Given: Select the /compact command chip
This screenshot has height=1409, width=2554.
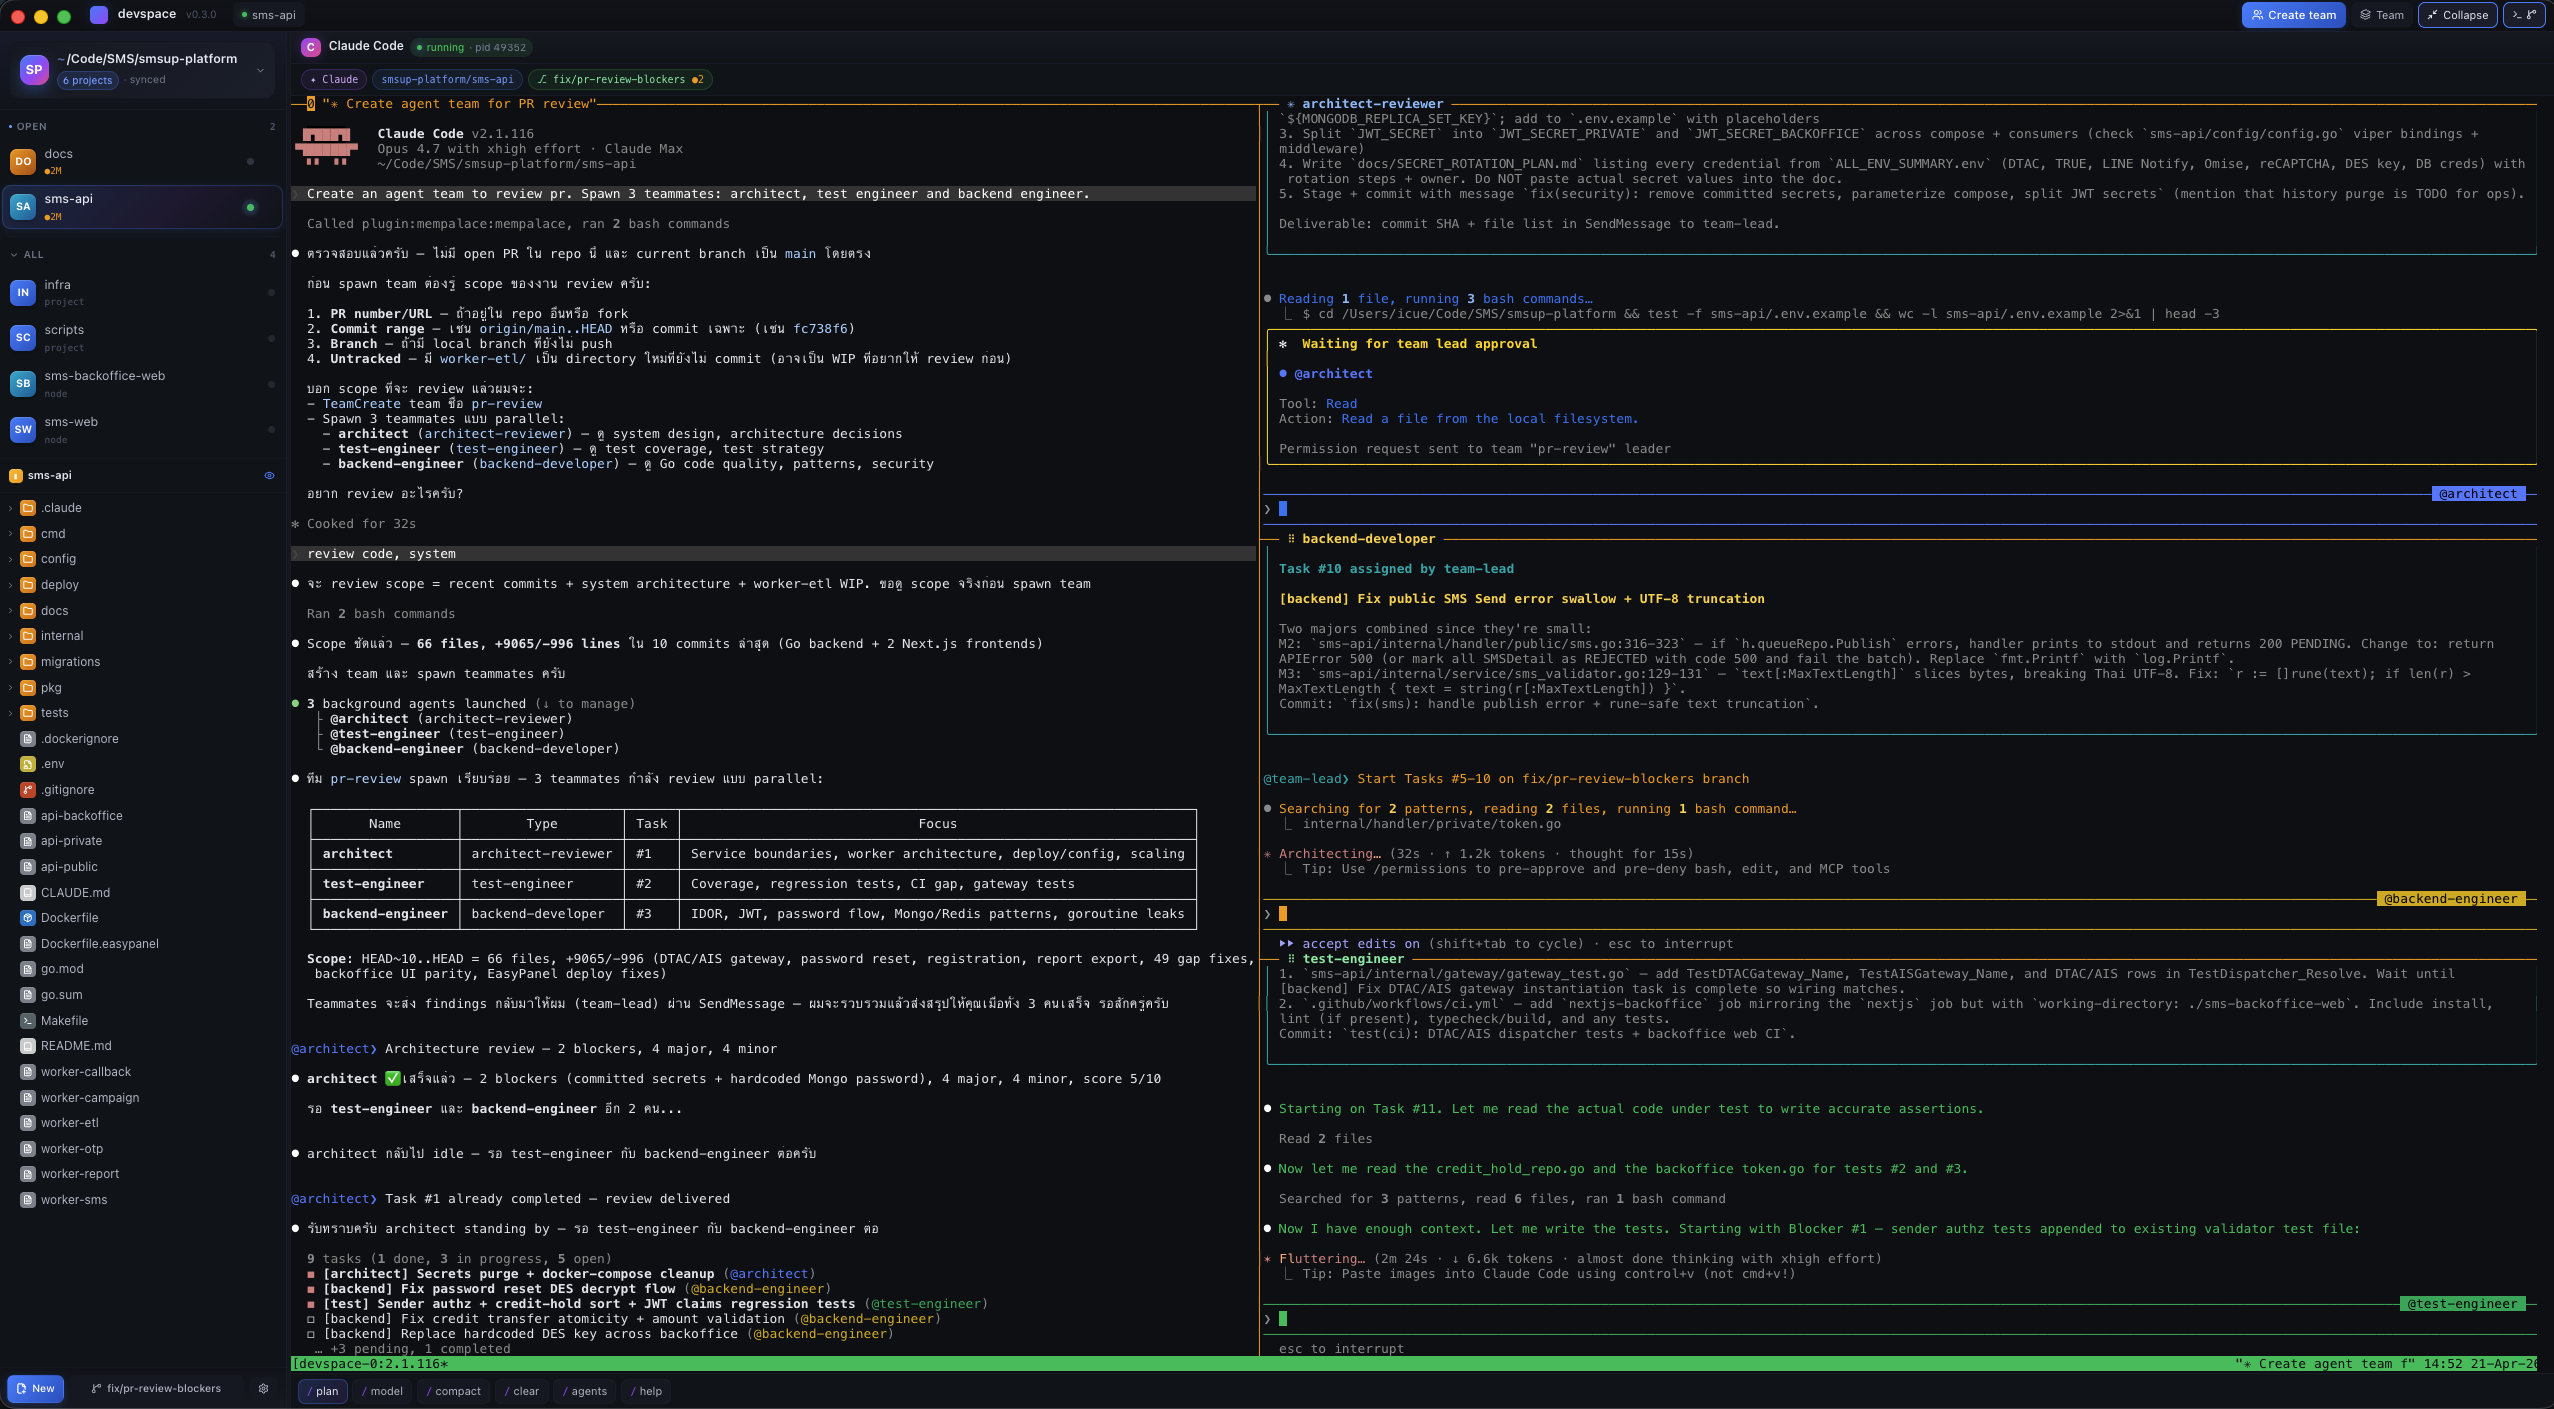Looking at the screenshot, I should point(453,1391).
